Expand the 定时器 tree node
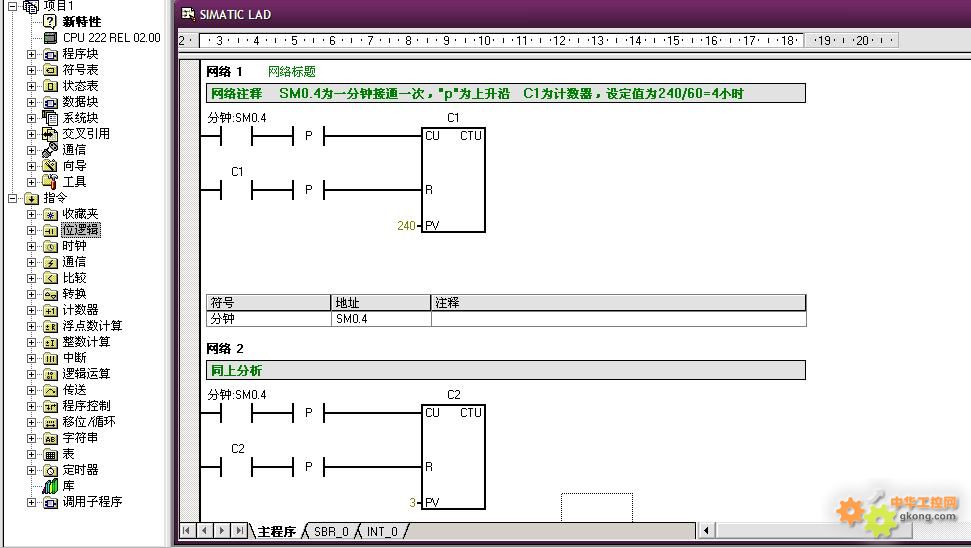This screenshot has width=971, height=548. (x=32, y=471)
